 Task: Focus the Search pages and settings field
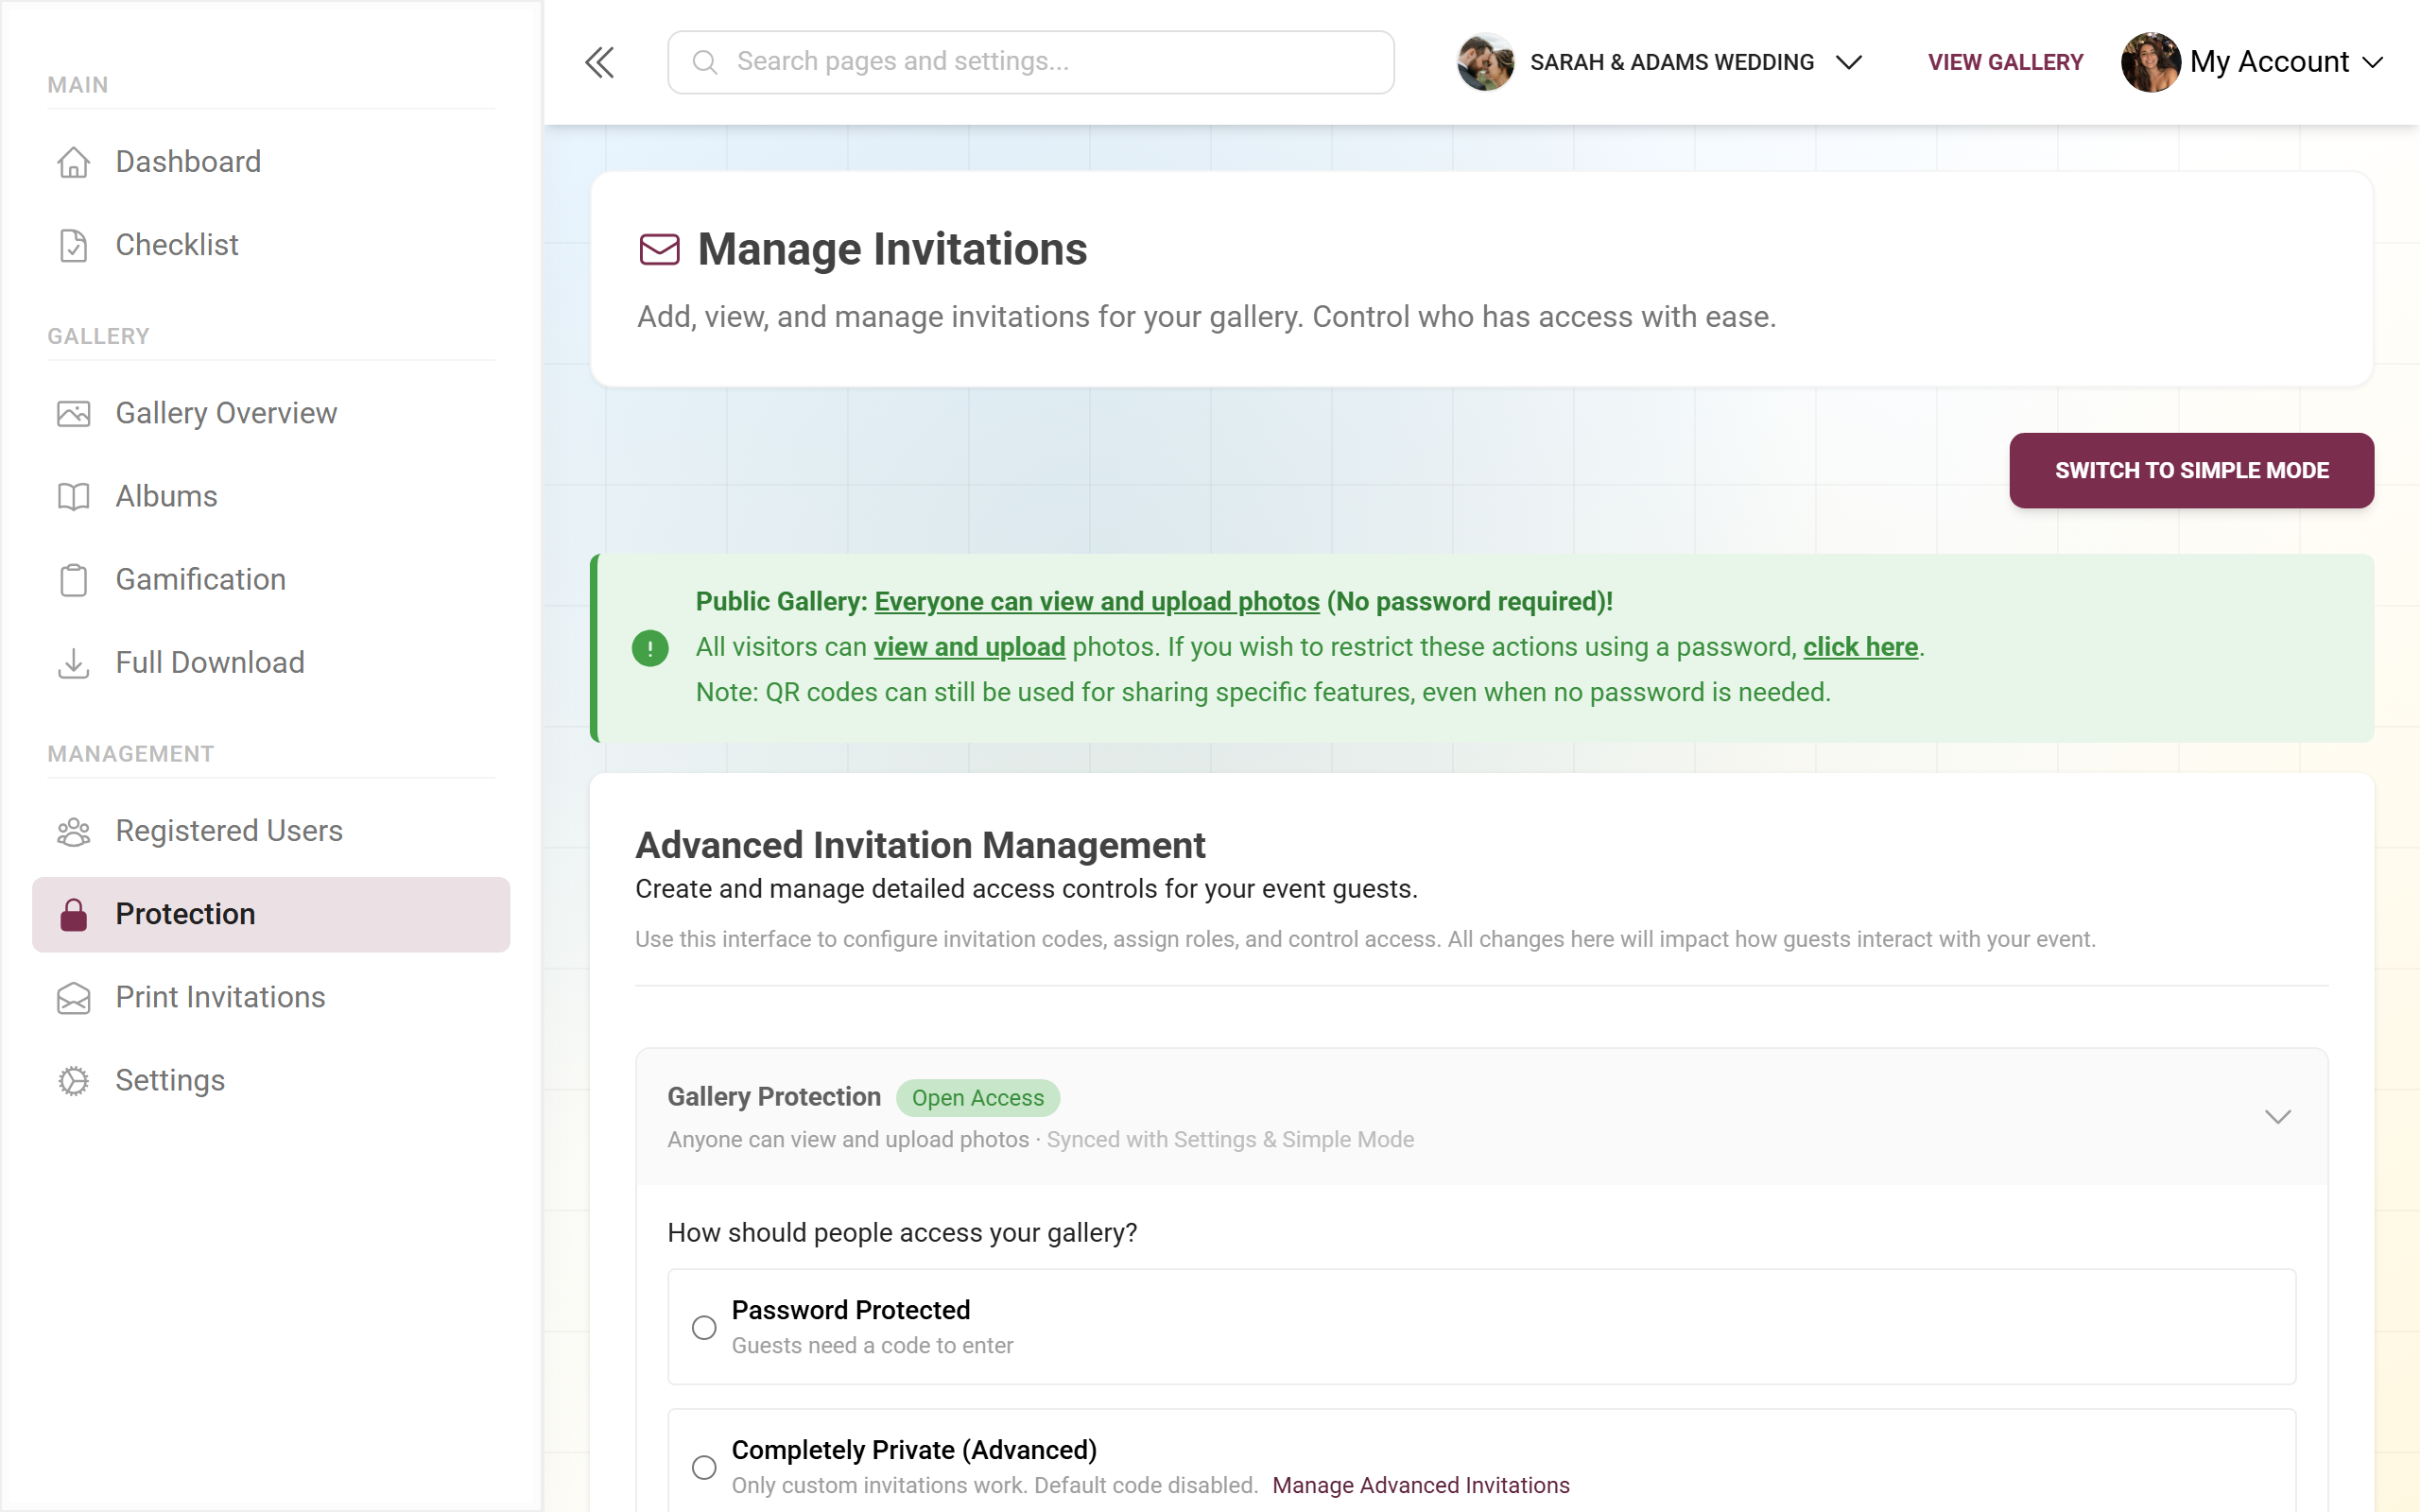1030,62
